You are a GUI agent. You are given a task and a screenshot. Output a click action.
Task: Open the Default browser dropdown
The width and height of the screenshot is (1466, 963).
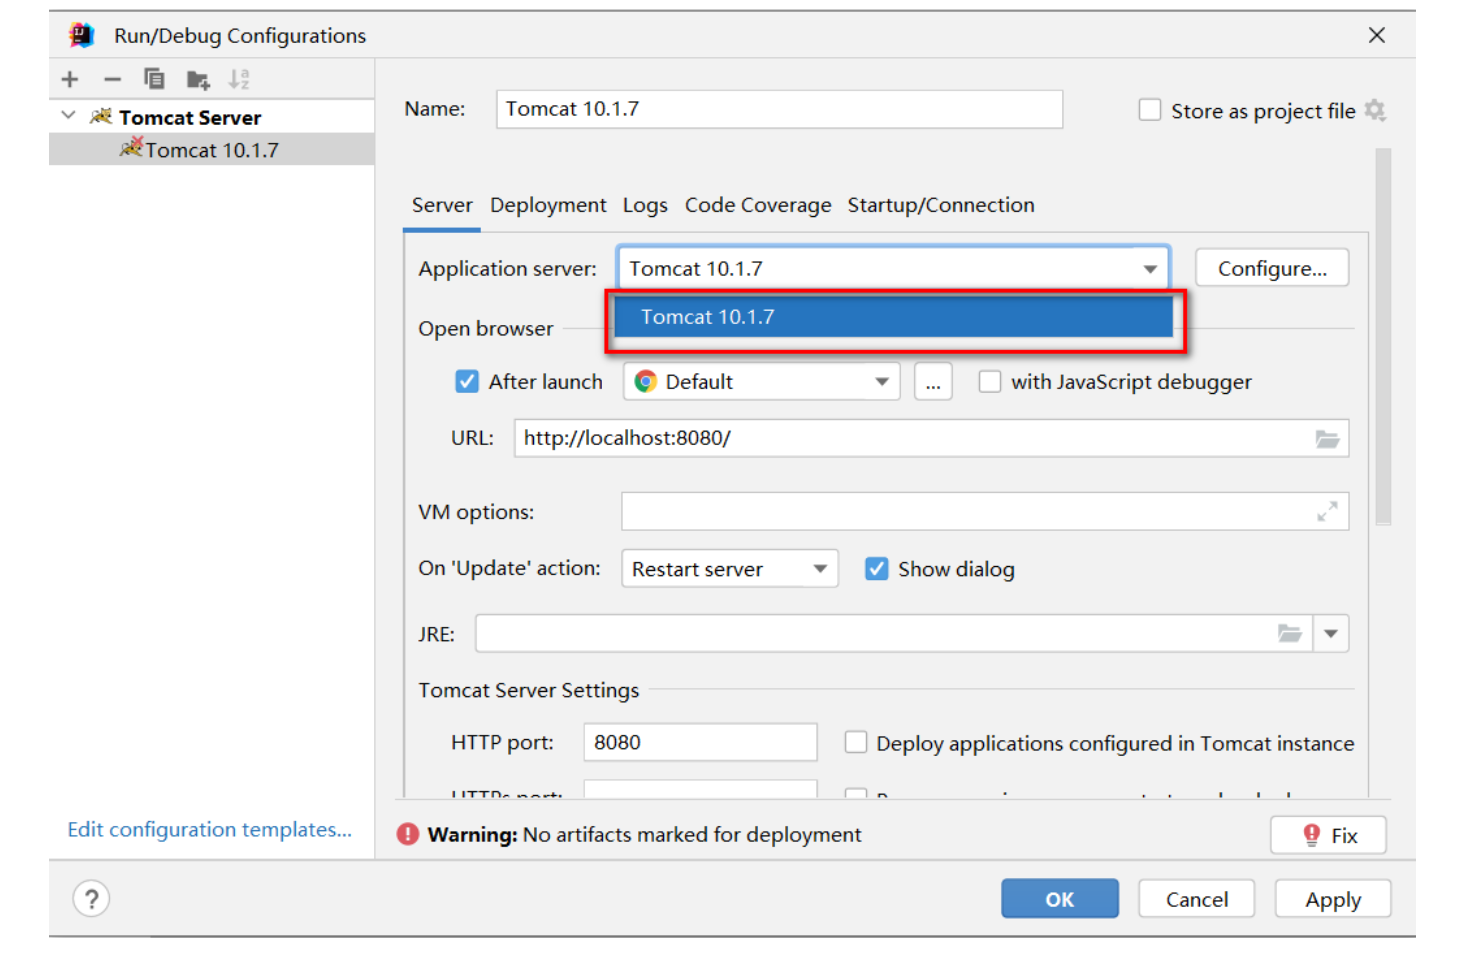[762, 382]
